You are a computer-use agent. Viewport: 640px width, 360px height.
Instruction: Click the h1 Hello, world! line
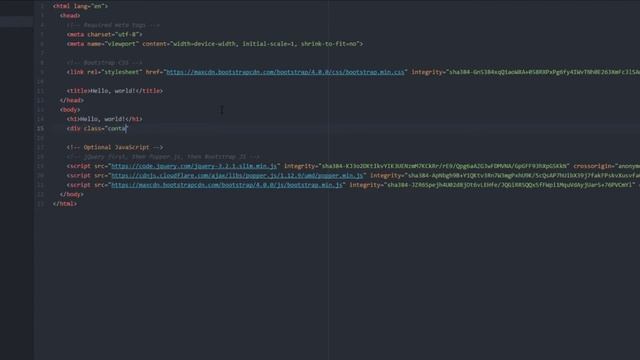[104, 119]
